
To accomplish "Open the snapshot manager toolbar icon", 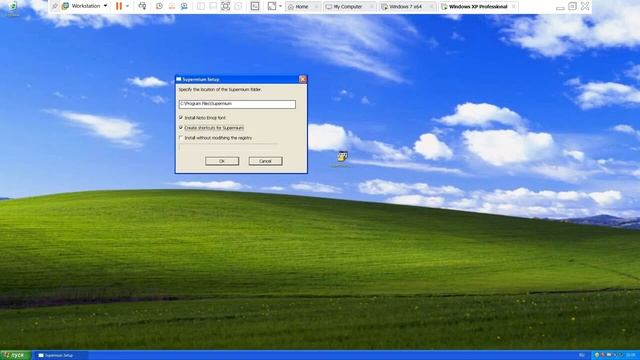I will (184, 6).
